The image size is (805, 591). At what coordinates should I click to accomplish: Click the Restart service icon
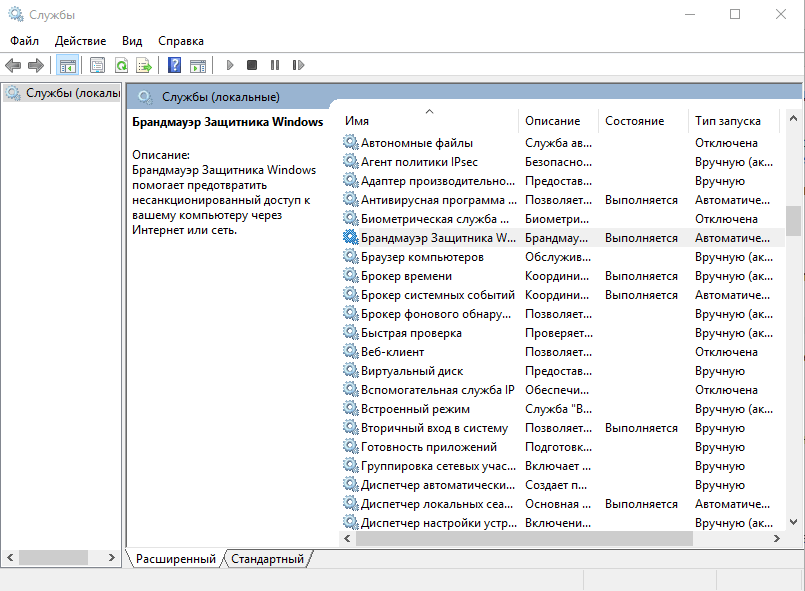298,65
